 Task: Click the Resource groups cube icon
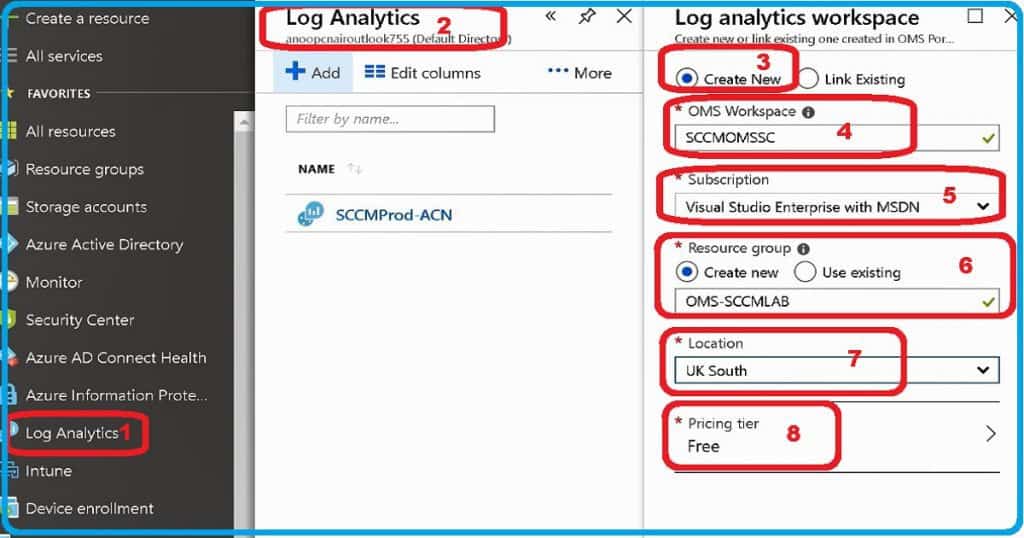click(10, 168)
